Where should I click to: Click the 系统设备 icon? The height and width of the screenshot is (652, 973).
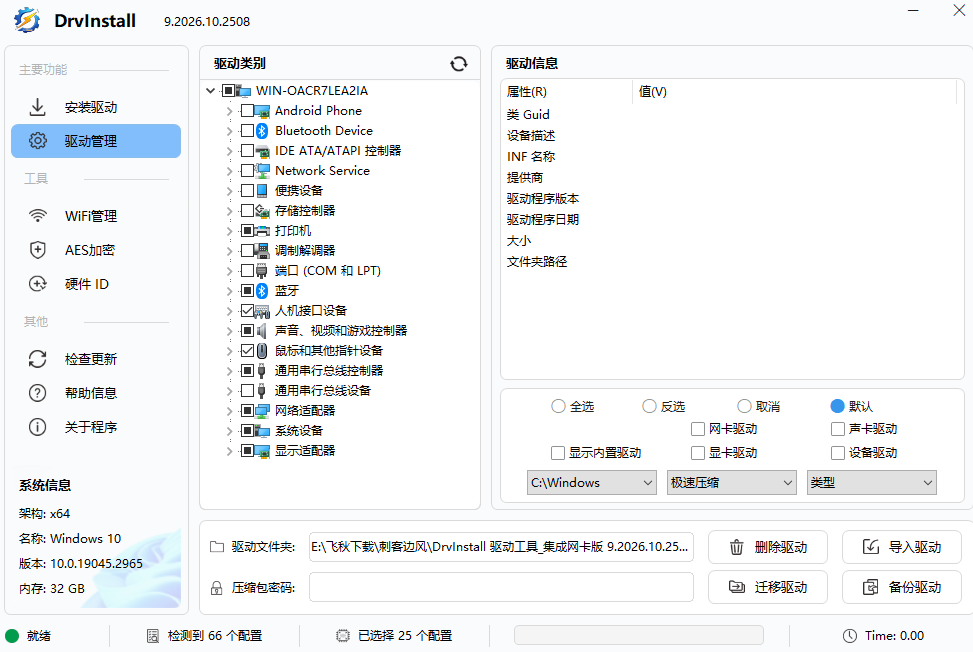[262, 431]
